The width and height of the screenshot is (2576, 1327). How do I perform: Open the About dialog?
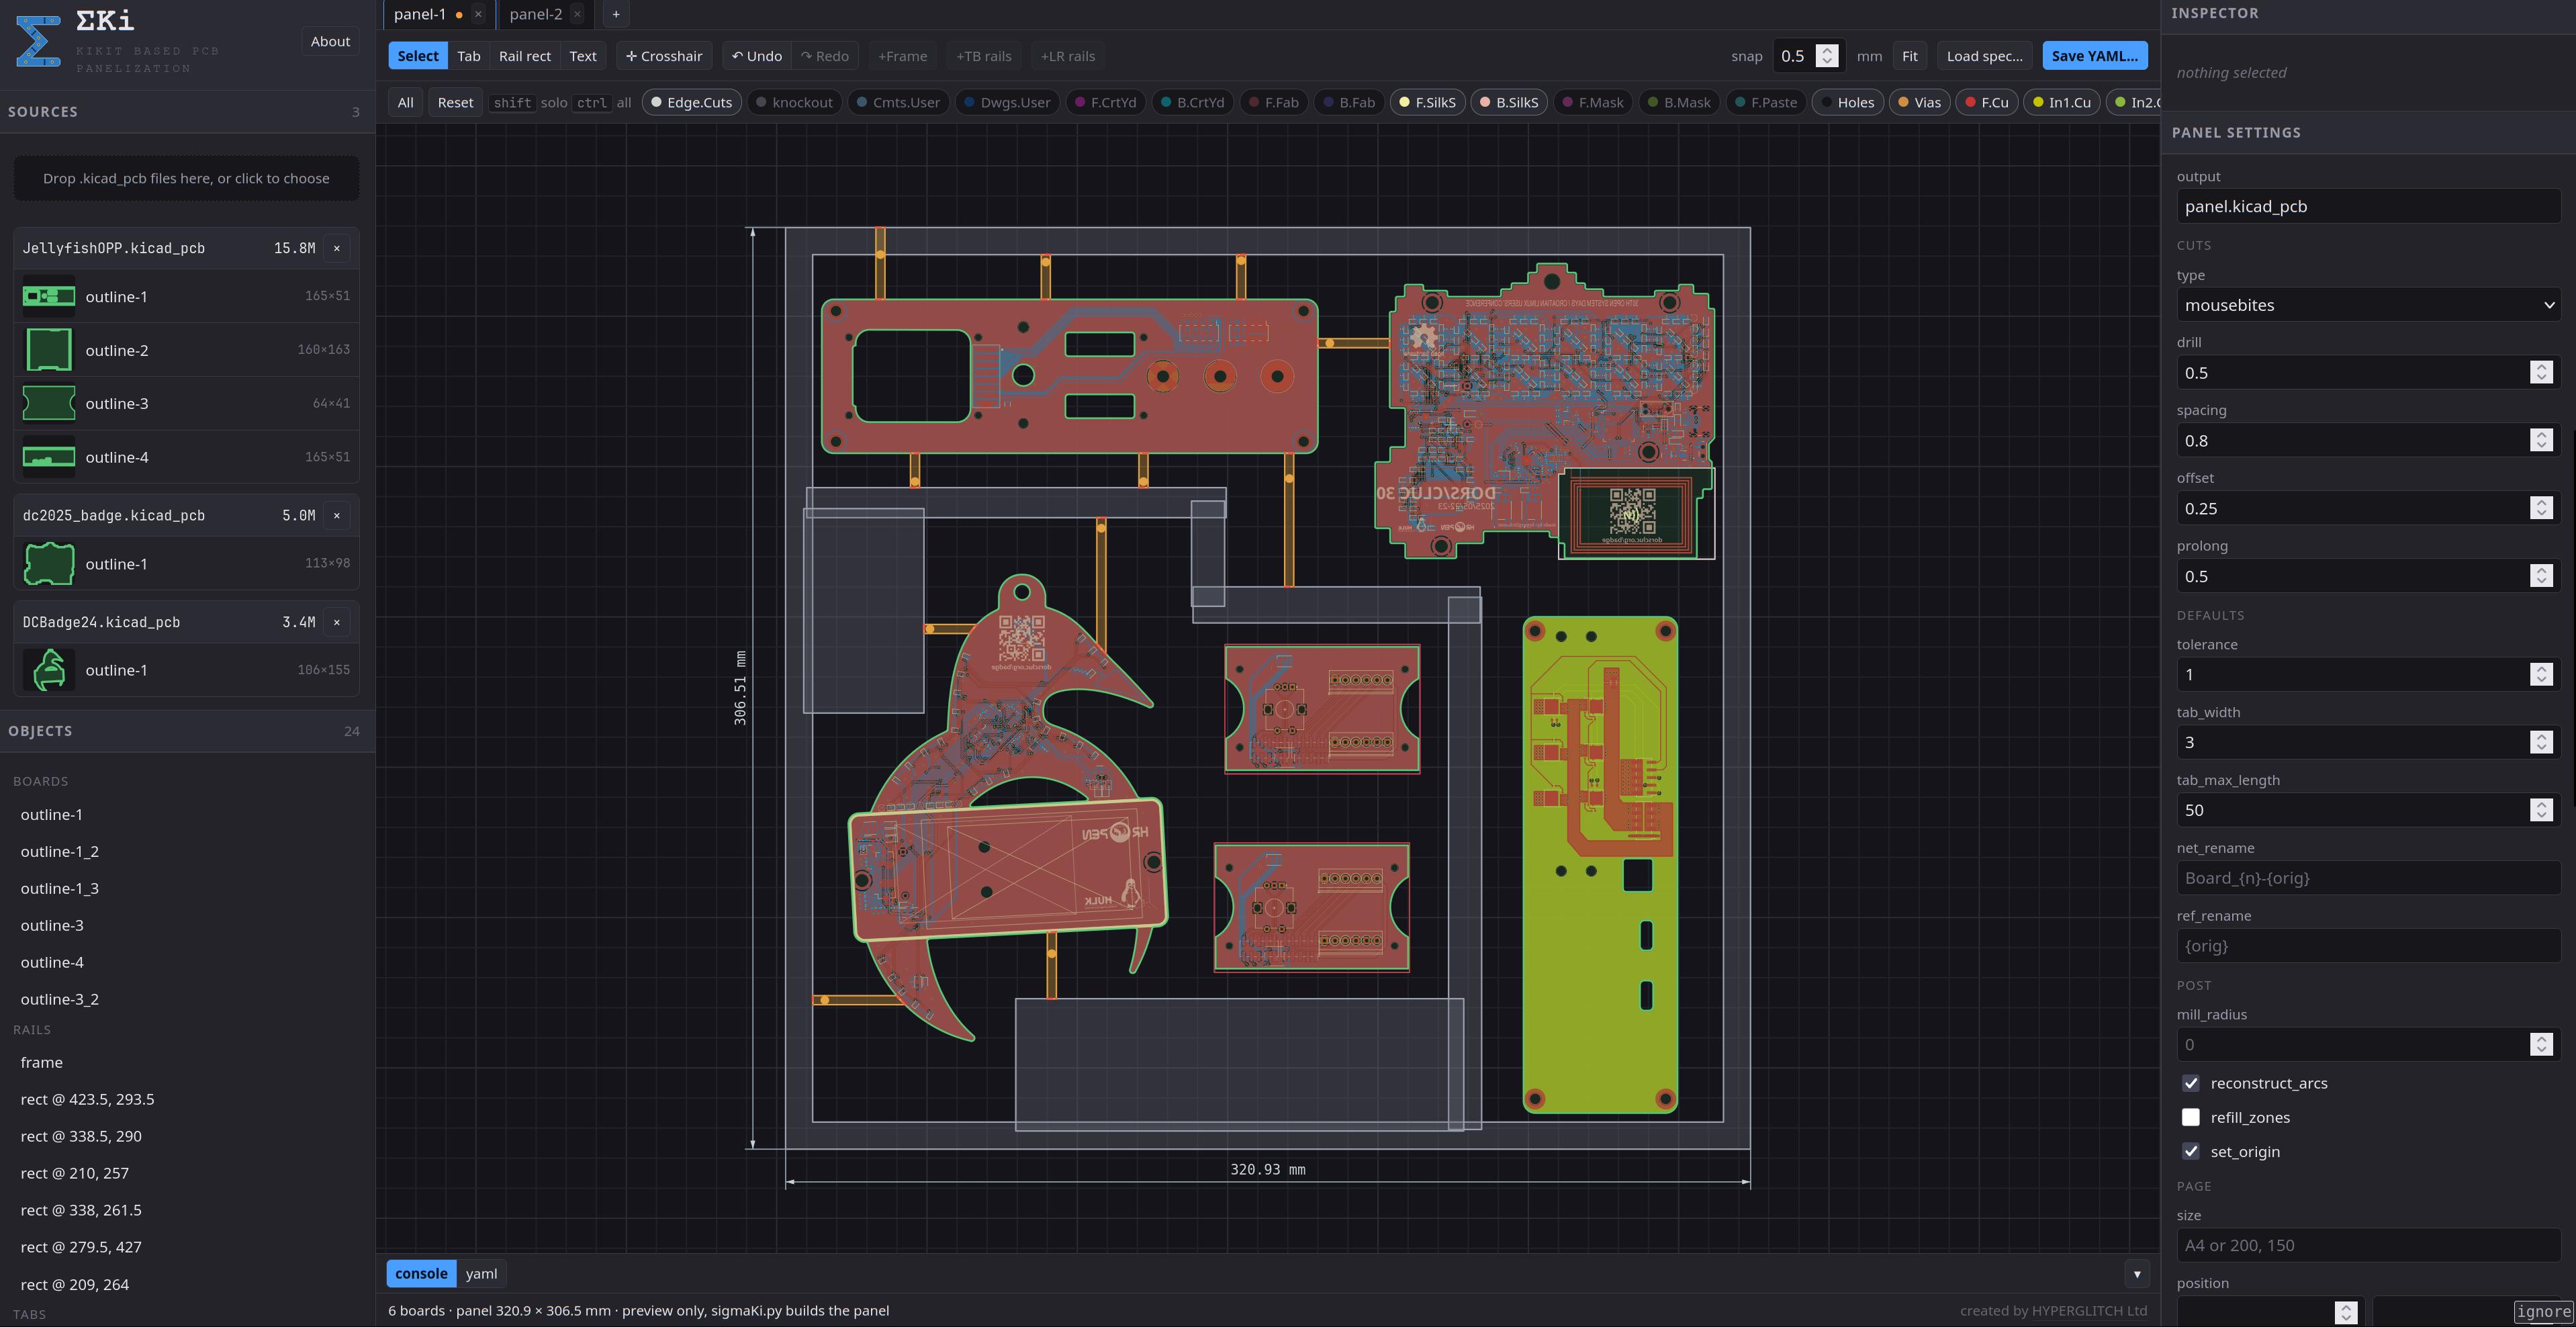pyautogui.click(x=330, y=41)
